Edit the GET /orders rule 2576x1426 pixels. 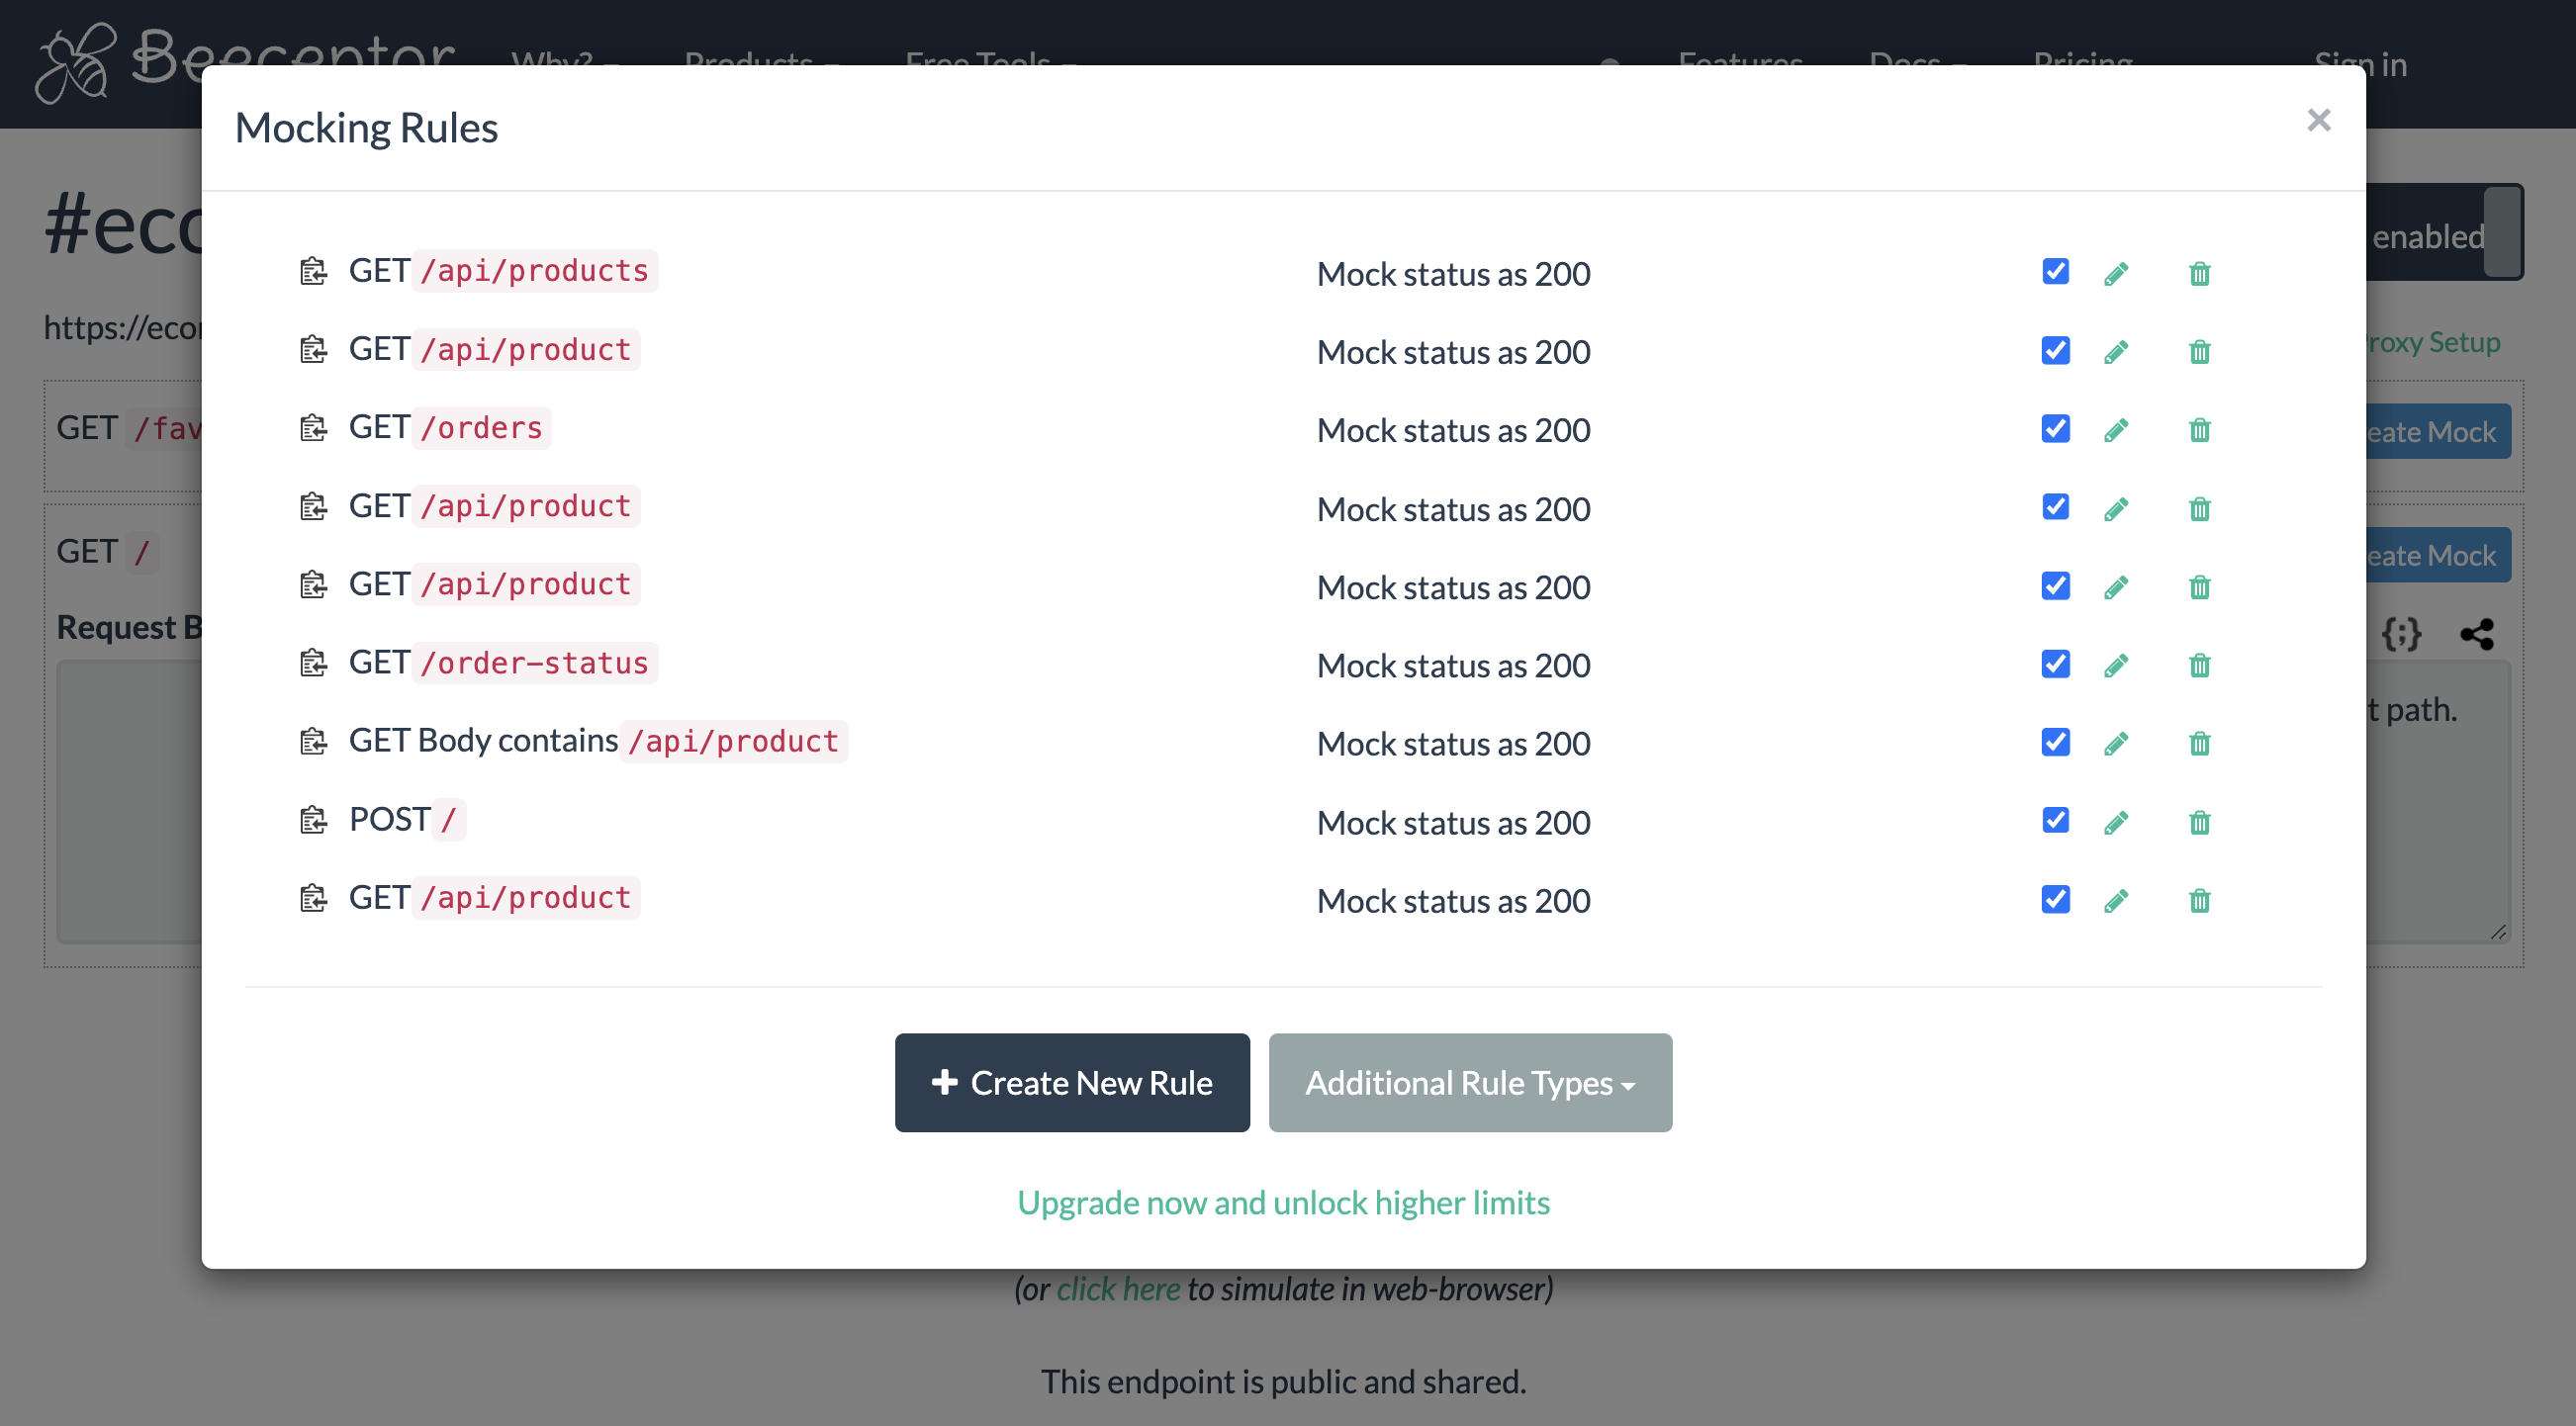pos(2116,429)
